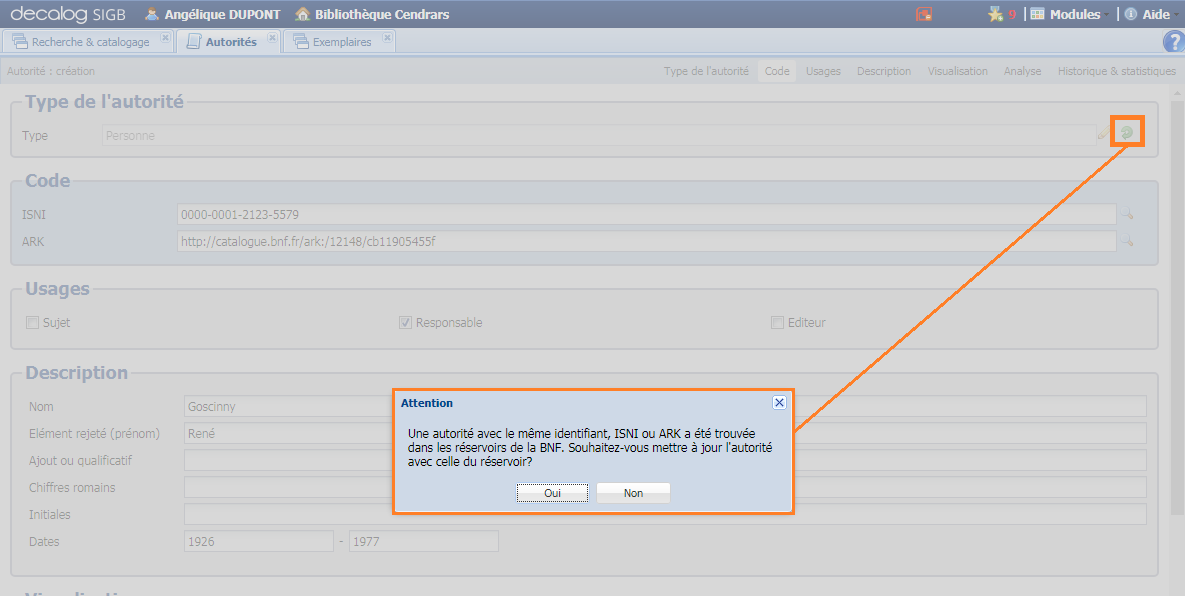The image size is (1185, 596).
Task: Close the Attention dialog with the X
Action: coord(780,402)
